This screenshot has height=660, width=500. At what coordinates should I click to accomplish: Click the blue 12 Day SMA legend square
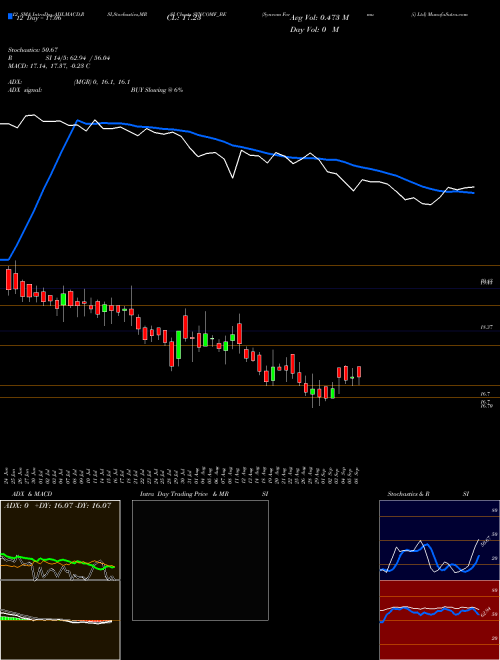[10, 16]
